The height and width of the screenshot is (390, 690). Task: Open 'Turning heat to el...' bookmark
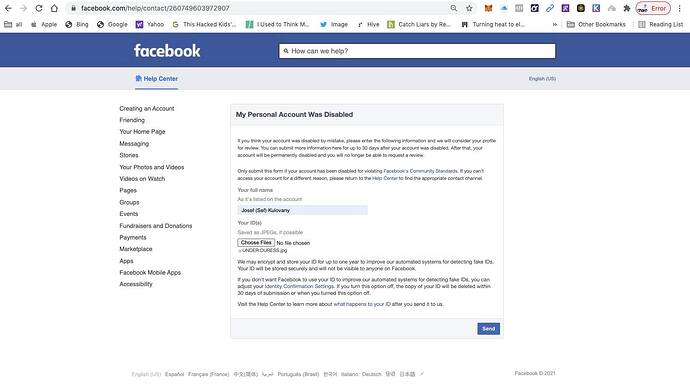(x=493, y=25)
